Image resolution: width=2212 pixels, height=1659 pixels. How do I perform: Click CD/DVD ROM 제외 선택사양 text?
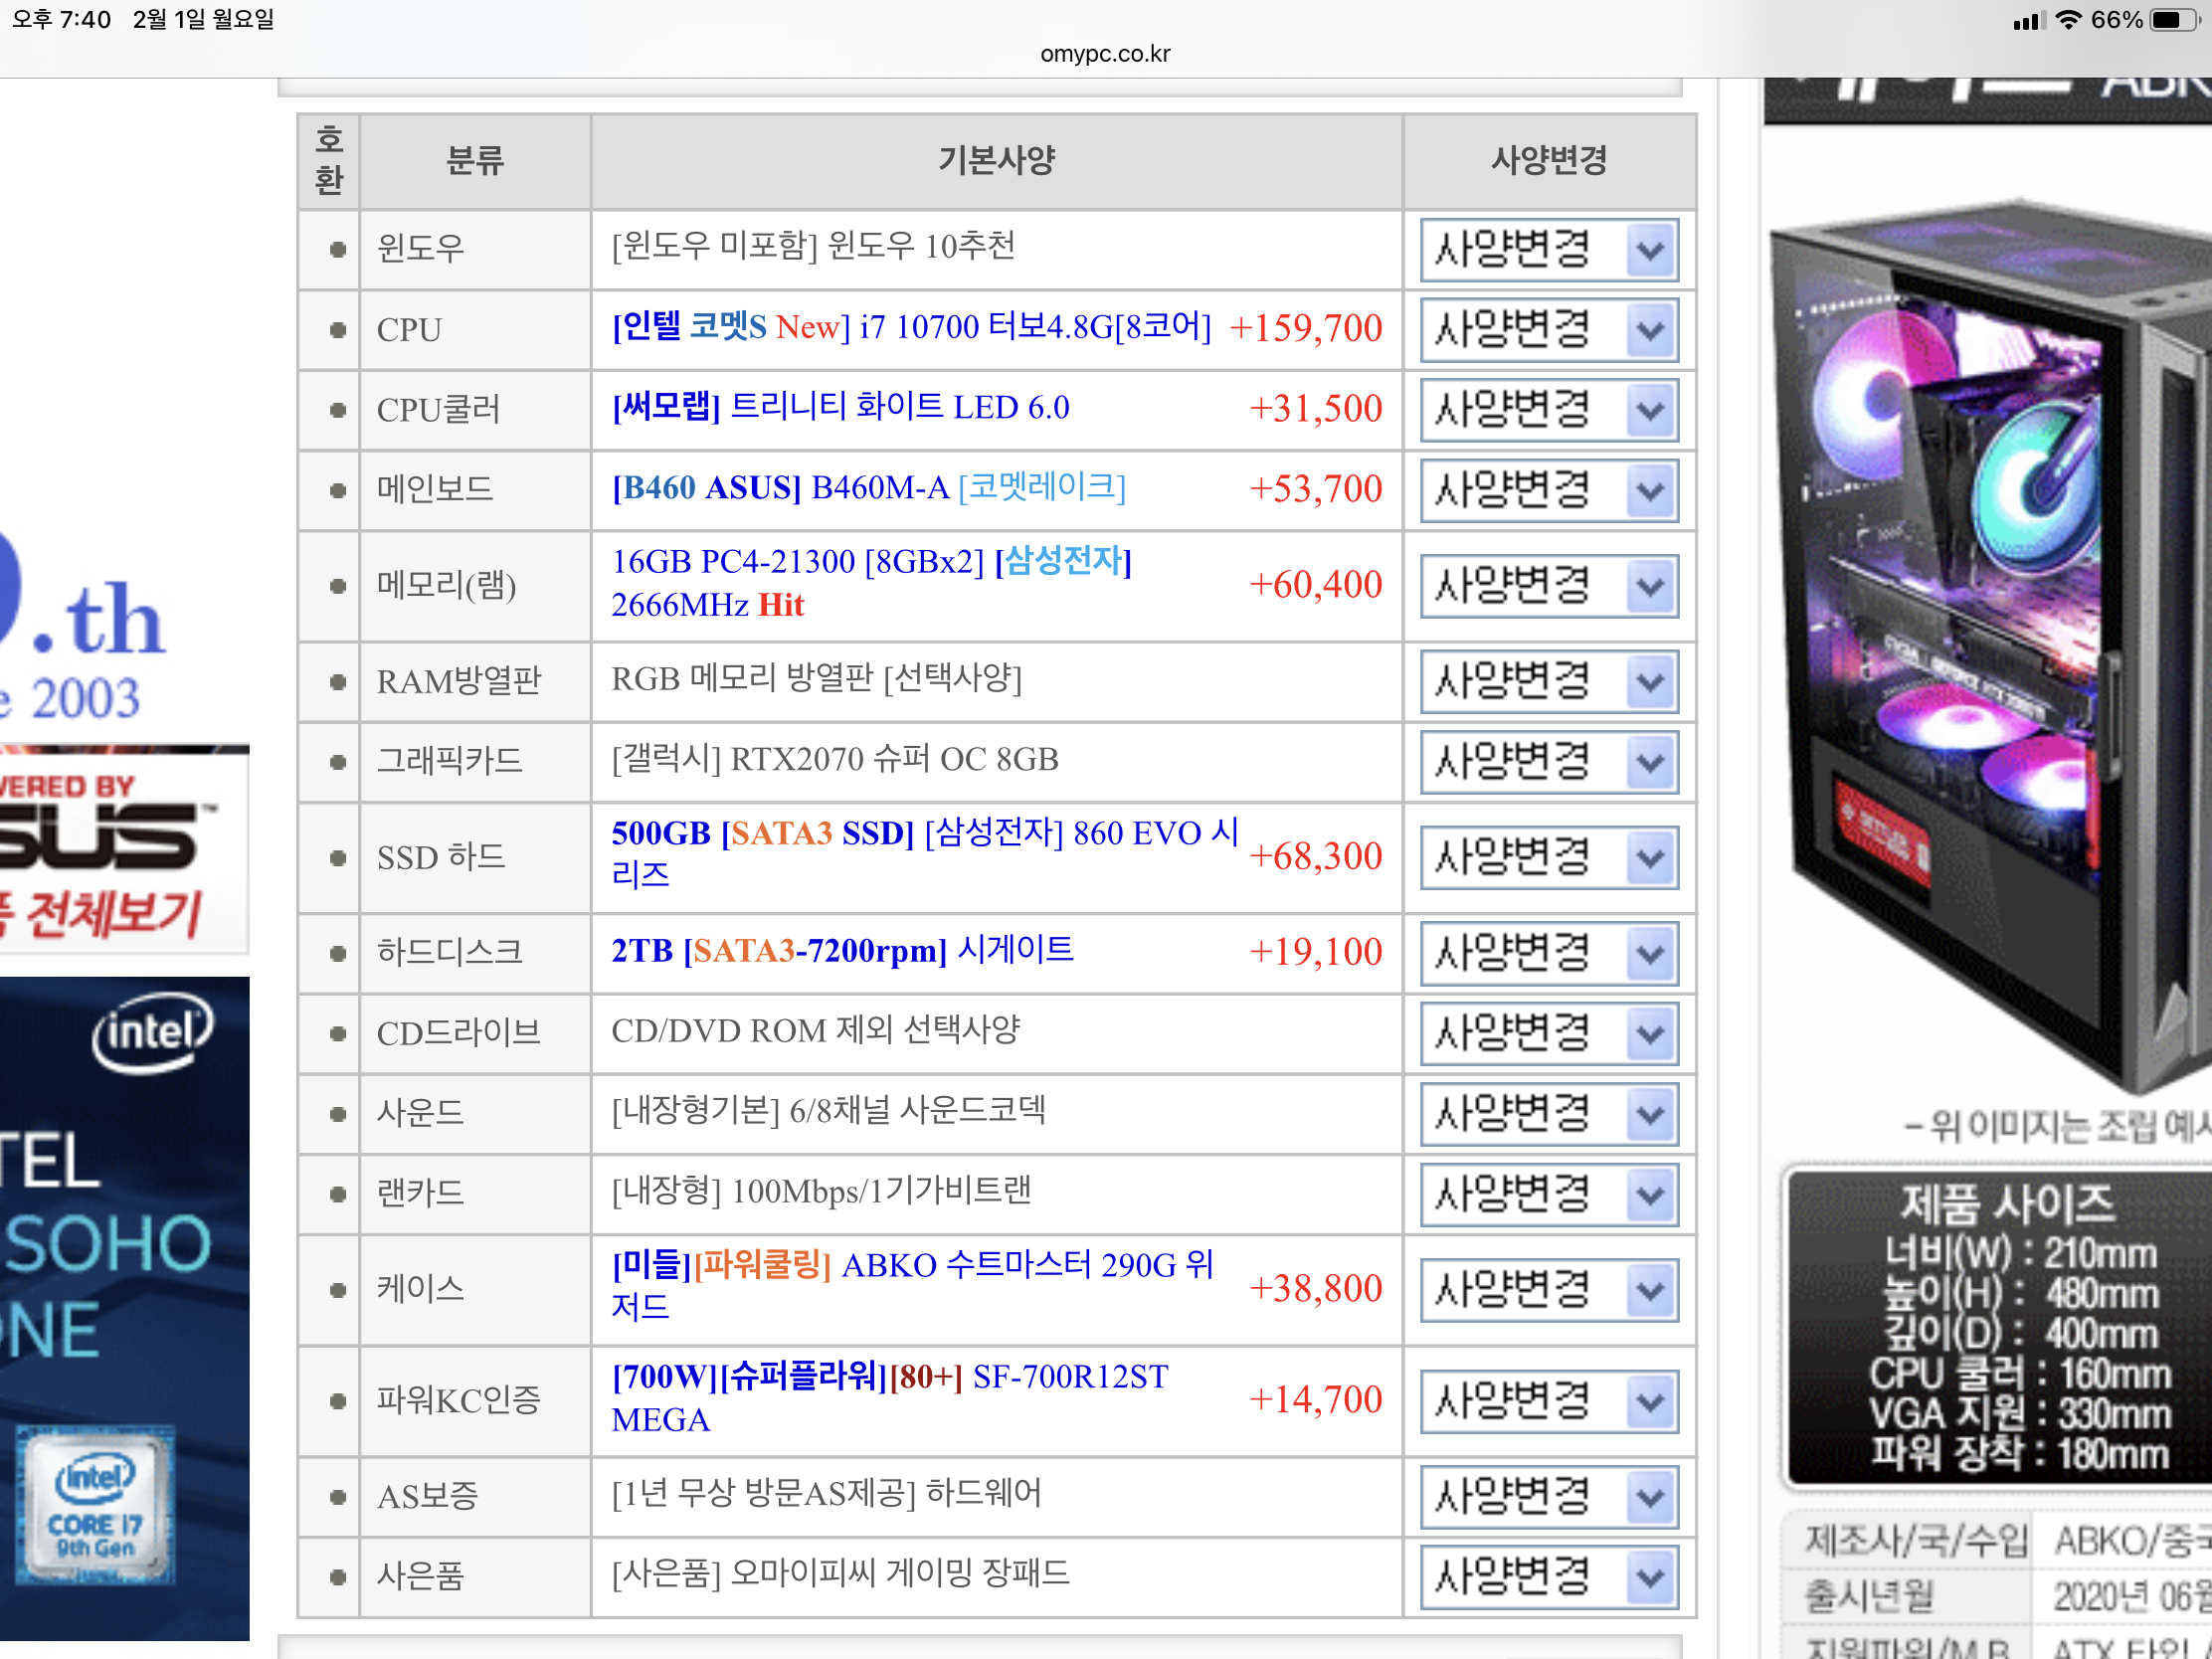click(816, 1031)
